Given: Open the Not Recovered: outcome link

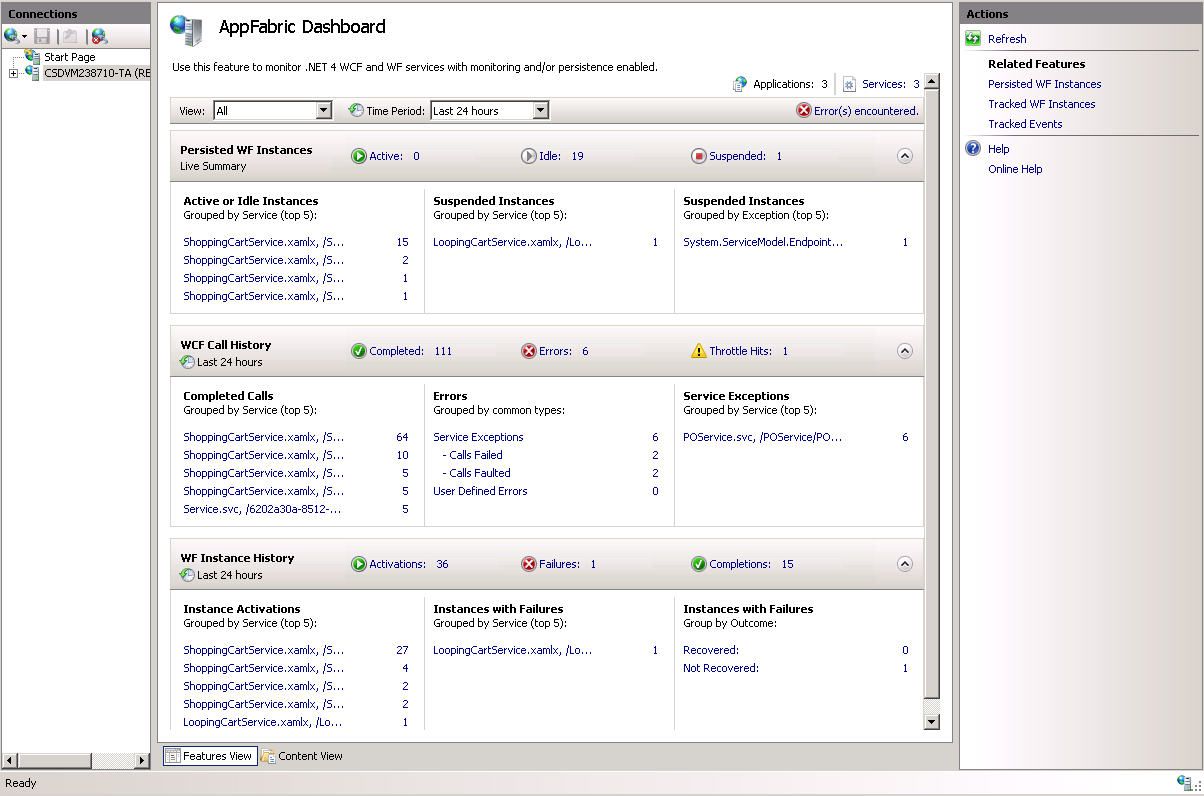Looking at the screenshot, I should (721, 668).
